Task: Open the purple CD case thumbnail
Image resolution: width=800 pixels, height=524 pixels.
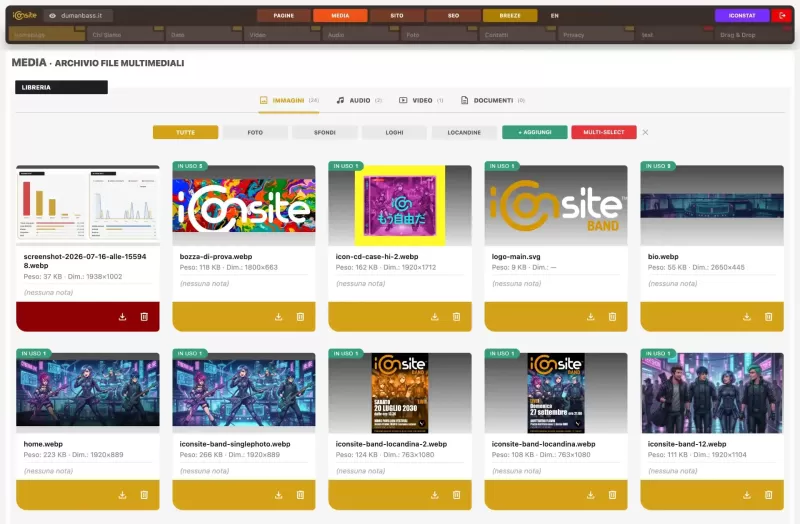Action: click(x=400, y=206)
